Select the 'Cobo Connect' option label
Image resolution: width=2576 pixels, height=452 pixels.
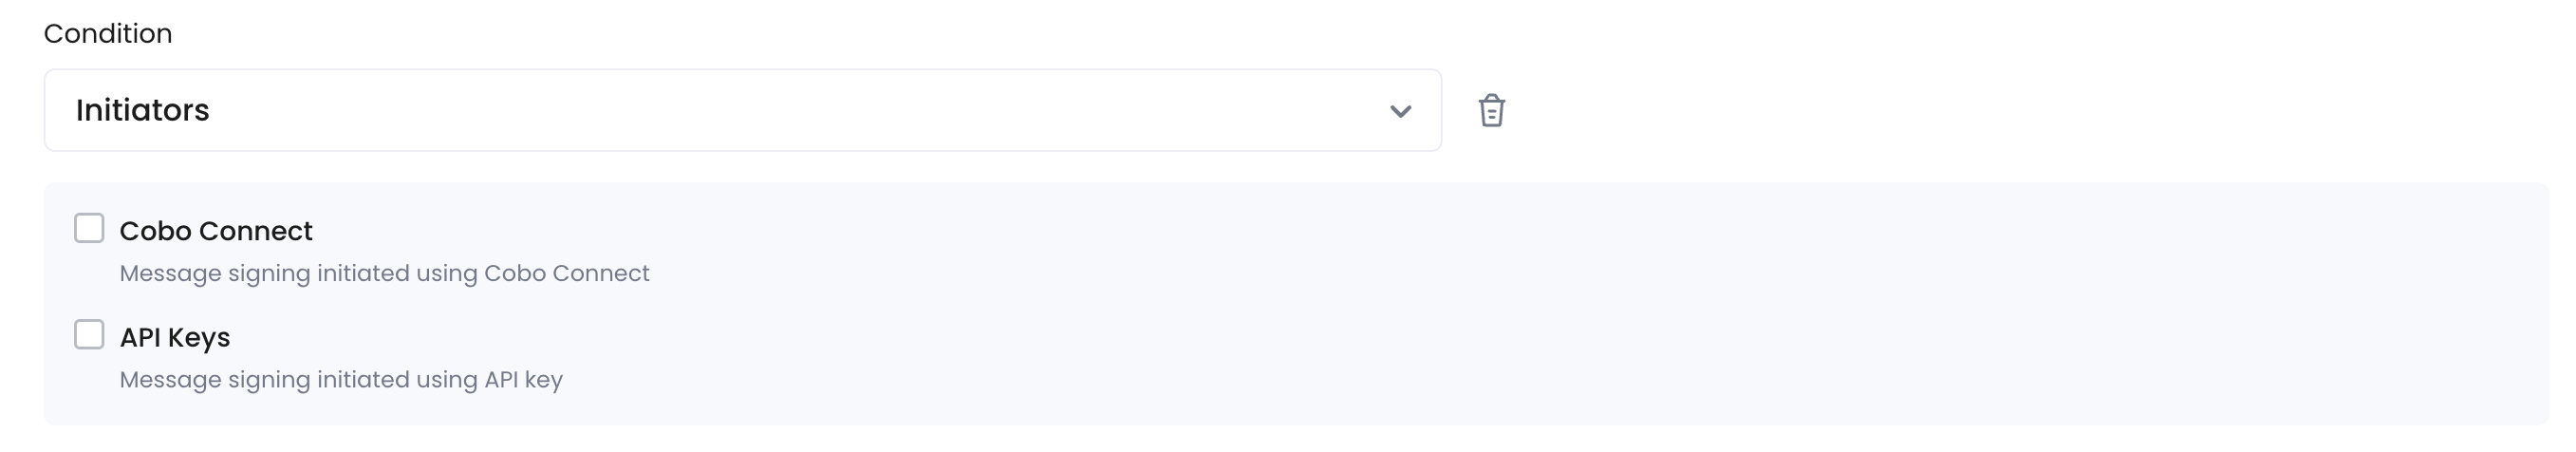pyautogui.click(x=216, y=231)
